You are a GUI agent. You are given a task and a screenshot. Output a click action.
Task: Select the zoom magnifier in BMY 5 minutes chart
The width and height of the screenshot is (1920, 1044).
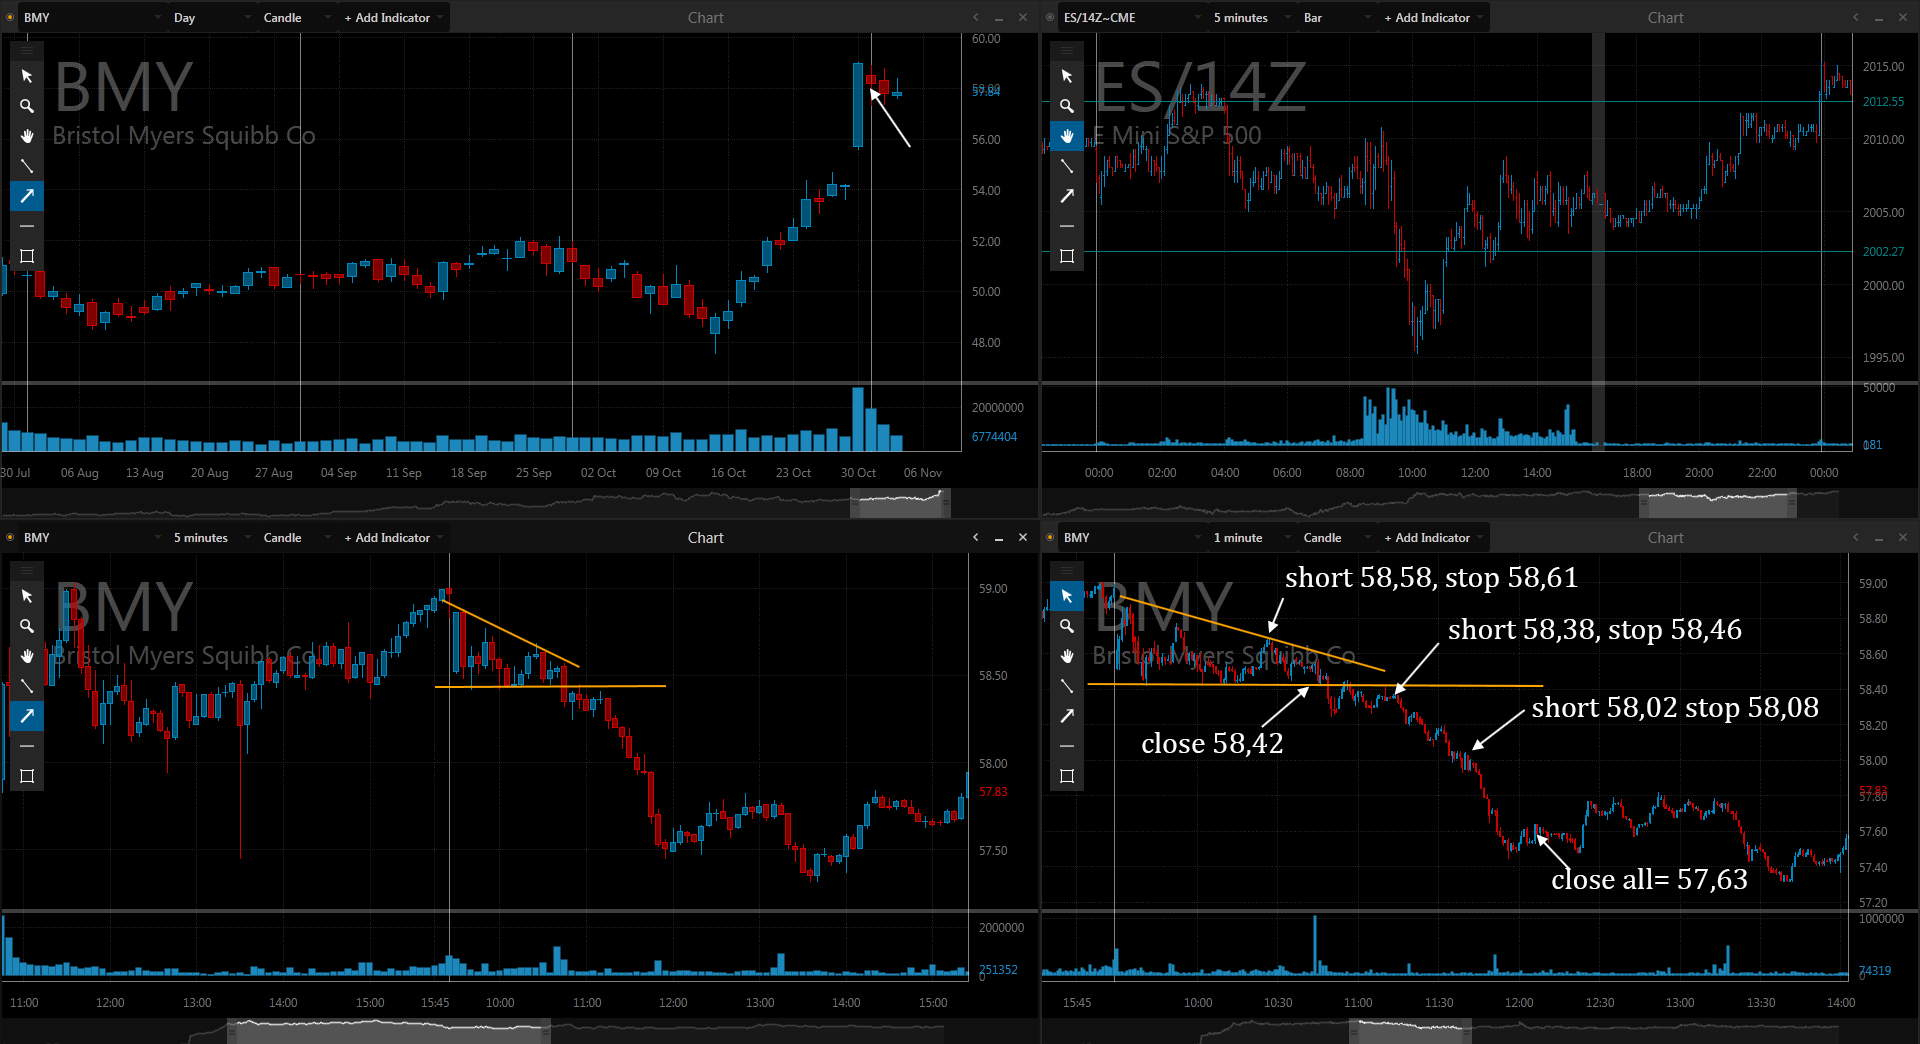click(27, 626)
